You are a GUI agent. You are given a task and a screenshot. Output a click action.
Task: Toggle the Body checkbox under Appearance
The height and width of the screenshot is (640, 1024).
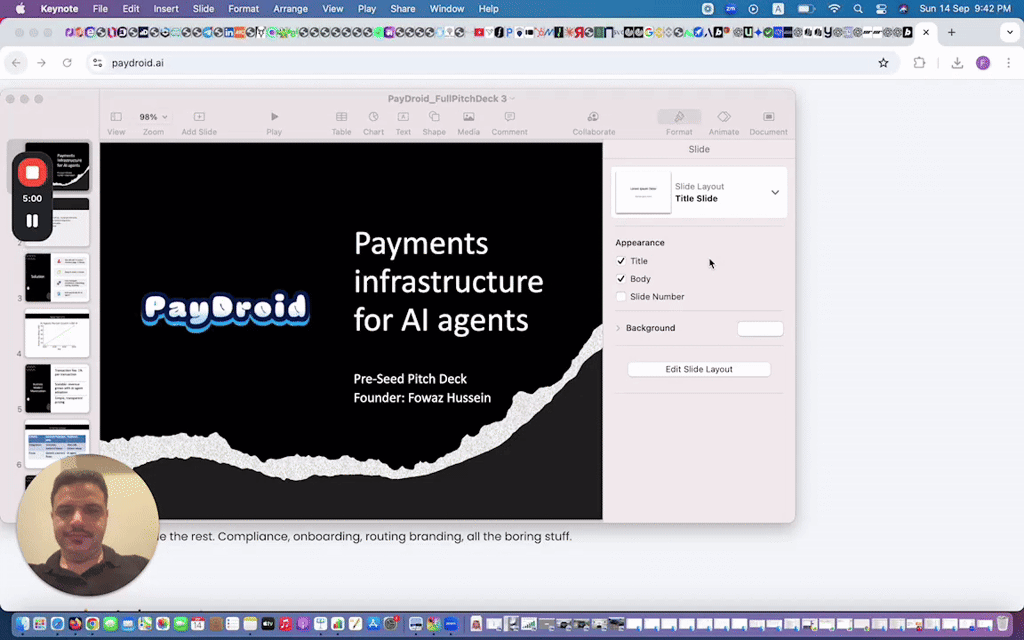tap(620, 279)
